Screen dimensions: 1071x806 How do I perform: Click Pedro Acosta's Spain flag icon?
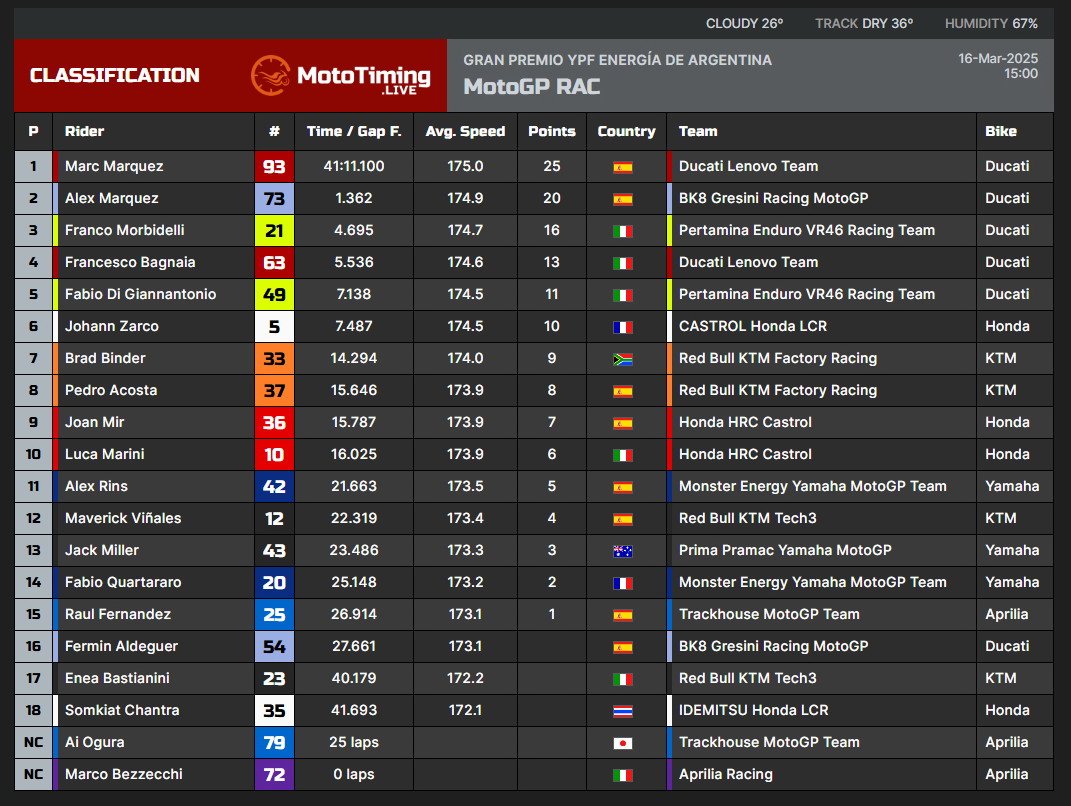tap(622, 391)
